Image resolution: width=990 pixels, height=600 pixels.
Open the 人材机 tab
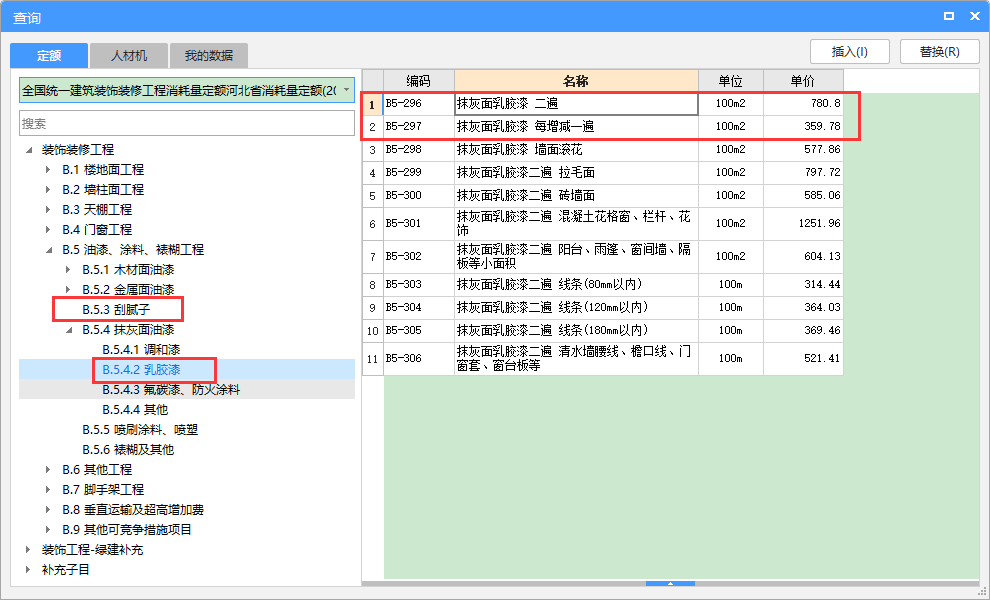pos(129,56)
